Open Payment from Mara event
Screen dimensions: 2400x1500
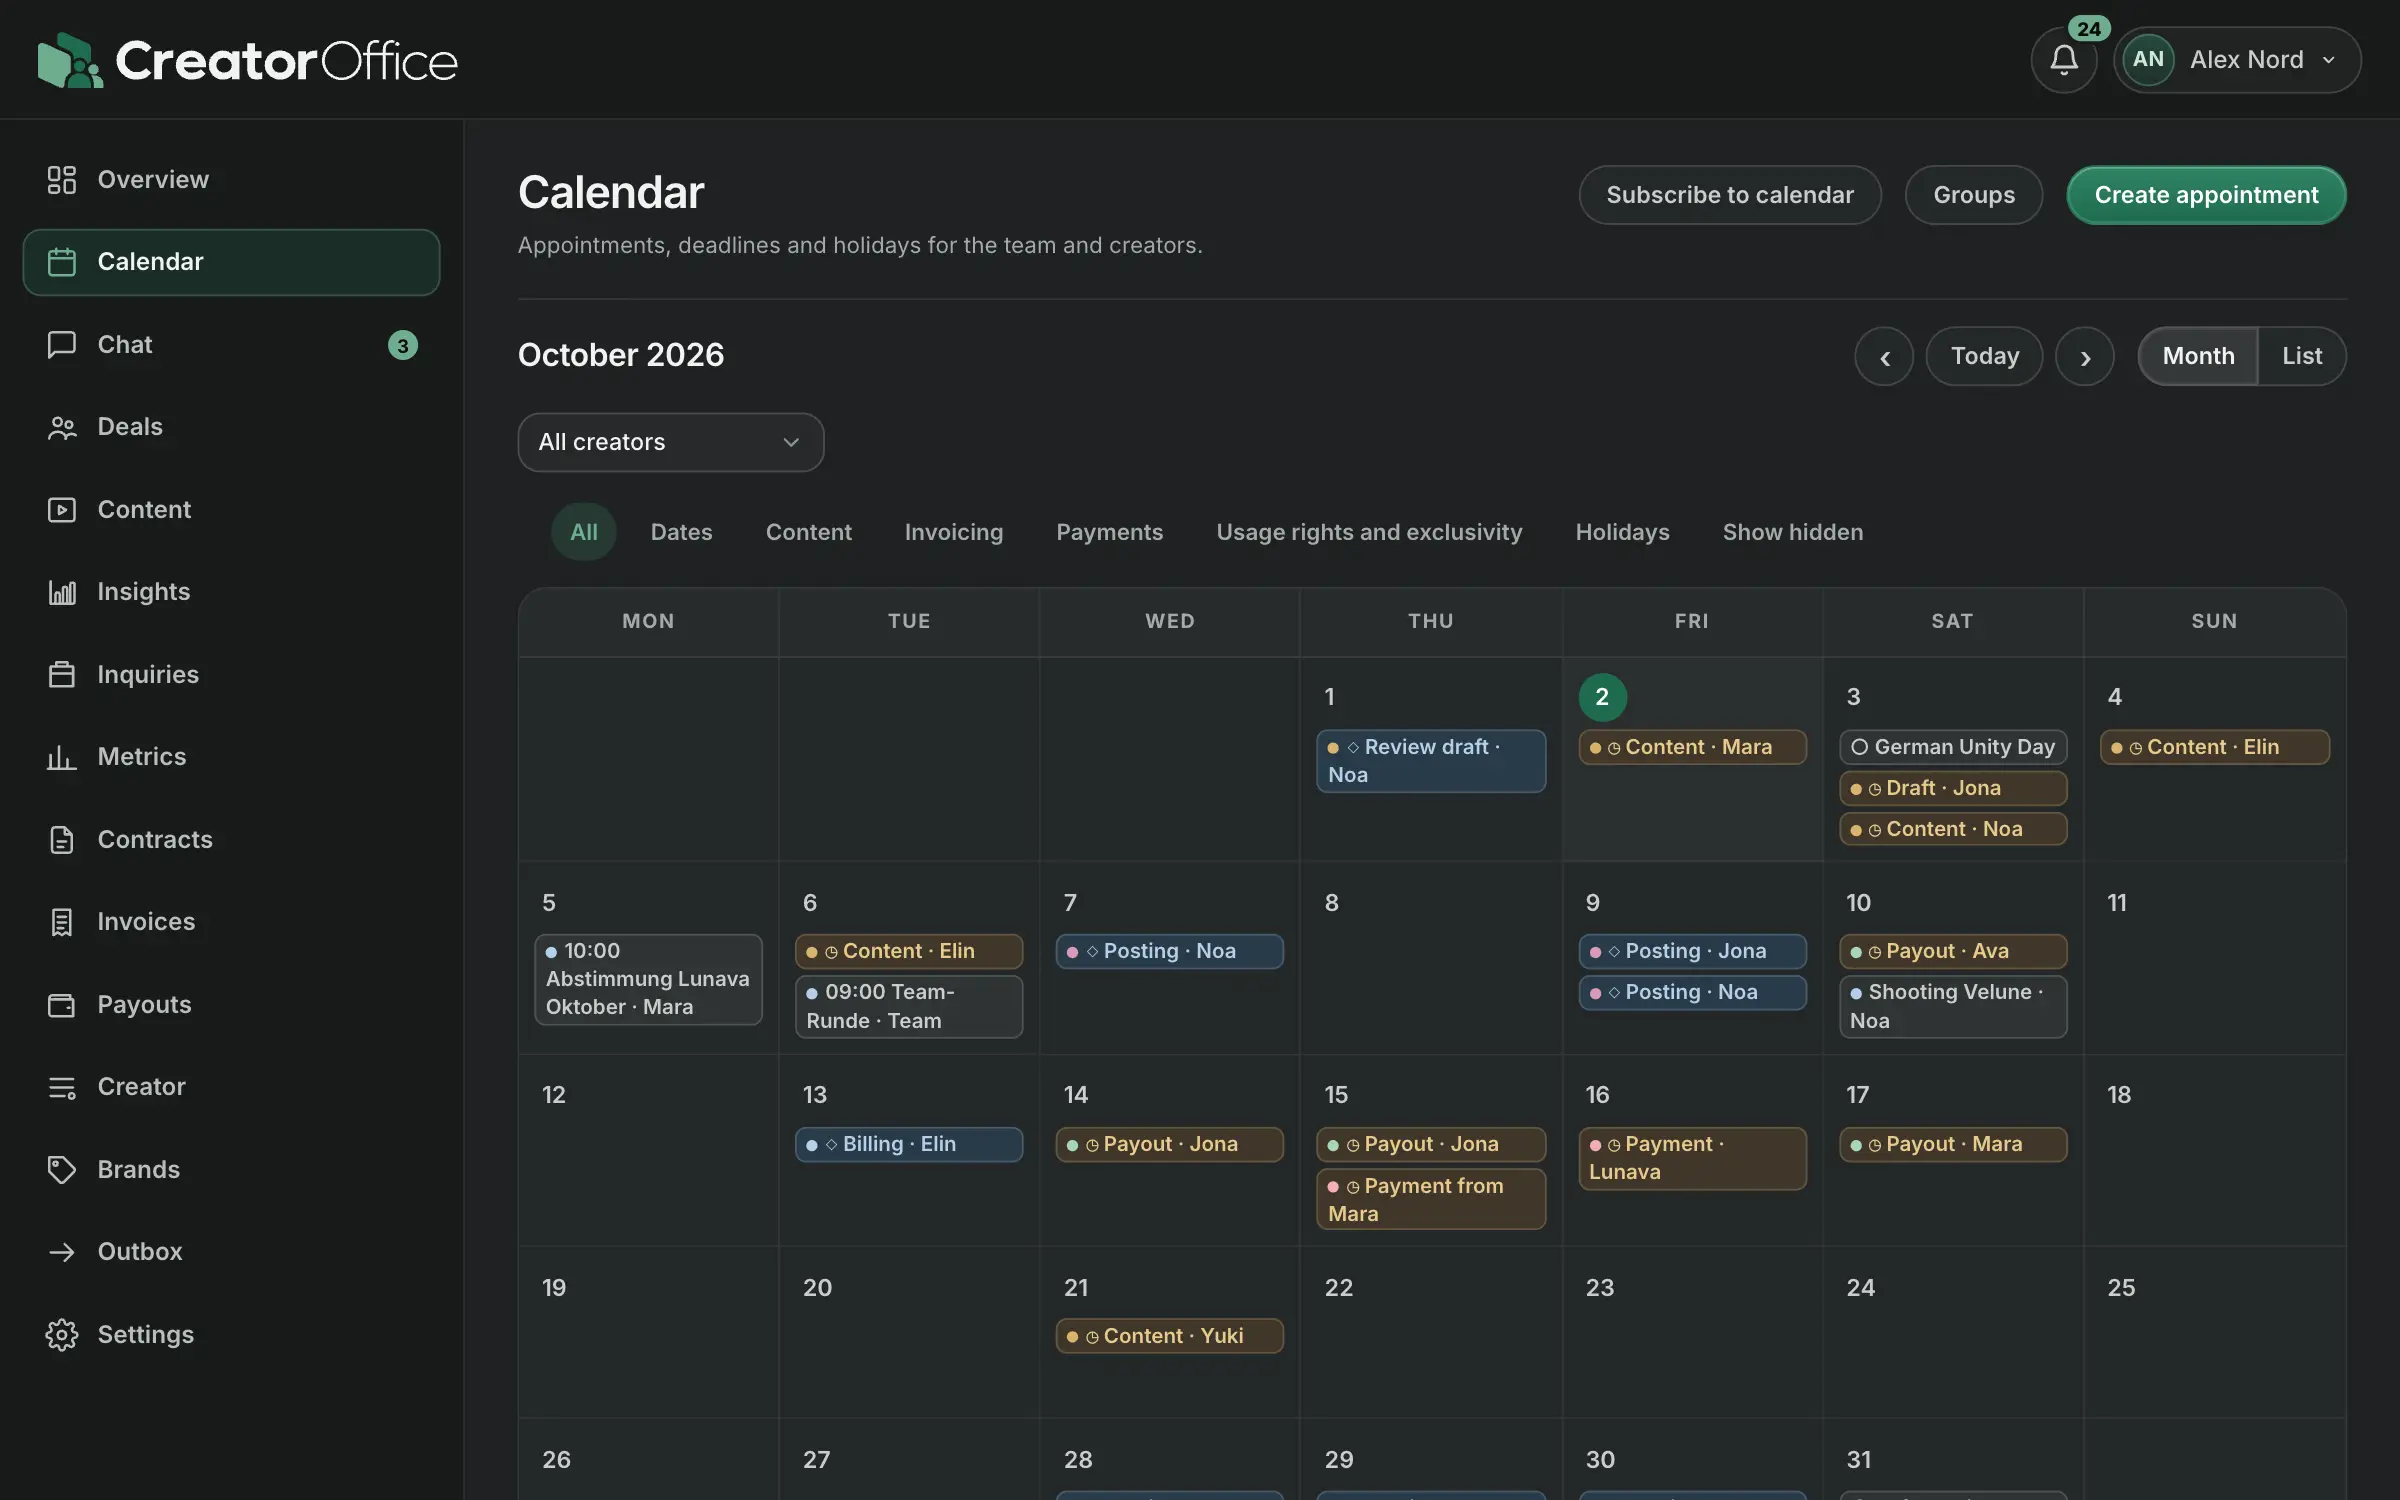pos(1430,1199)
